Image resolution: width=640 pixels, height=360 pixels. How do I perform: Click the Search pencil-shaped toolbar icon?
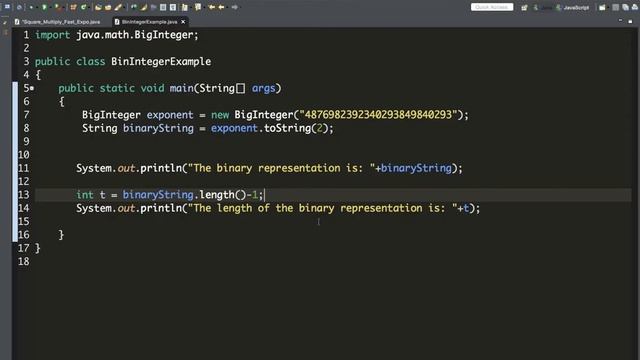click(x=118, y=7)
